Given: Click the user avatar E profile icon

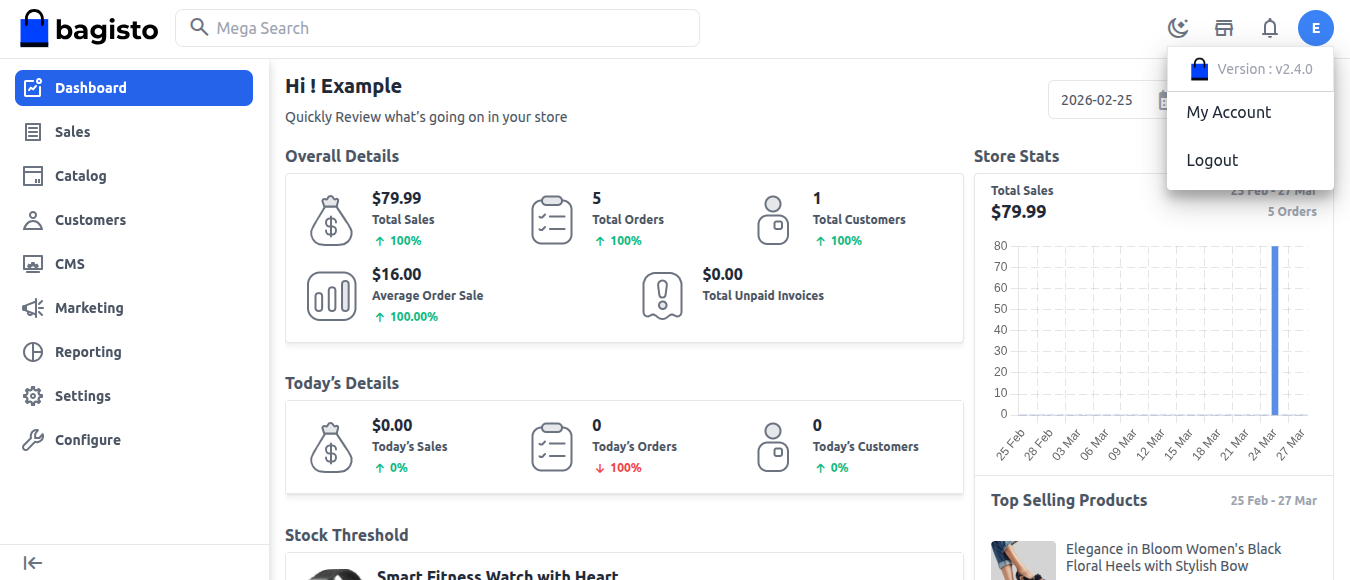Looking at the screenshot, I should [1315, 28].
